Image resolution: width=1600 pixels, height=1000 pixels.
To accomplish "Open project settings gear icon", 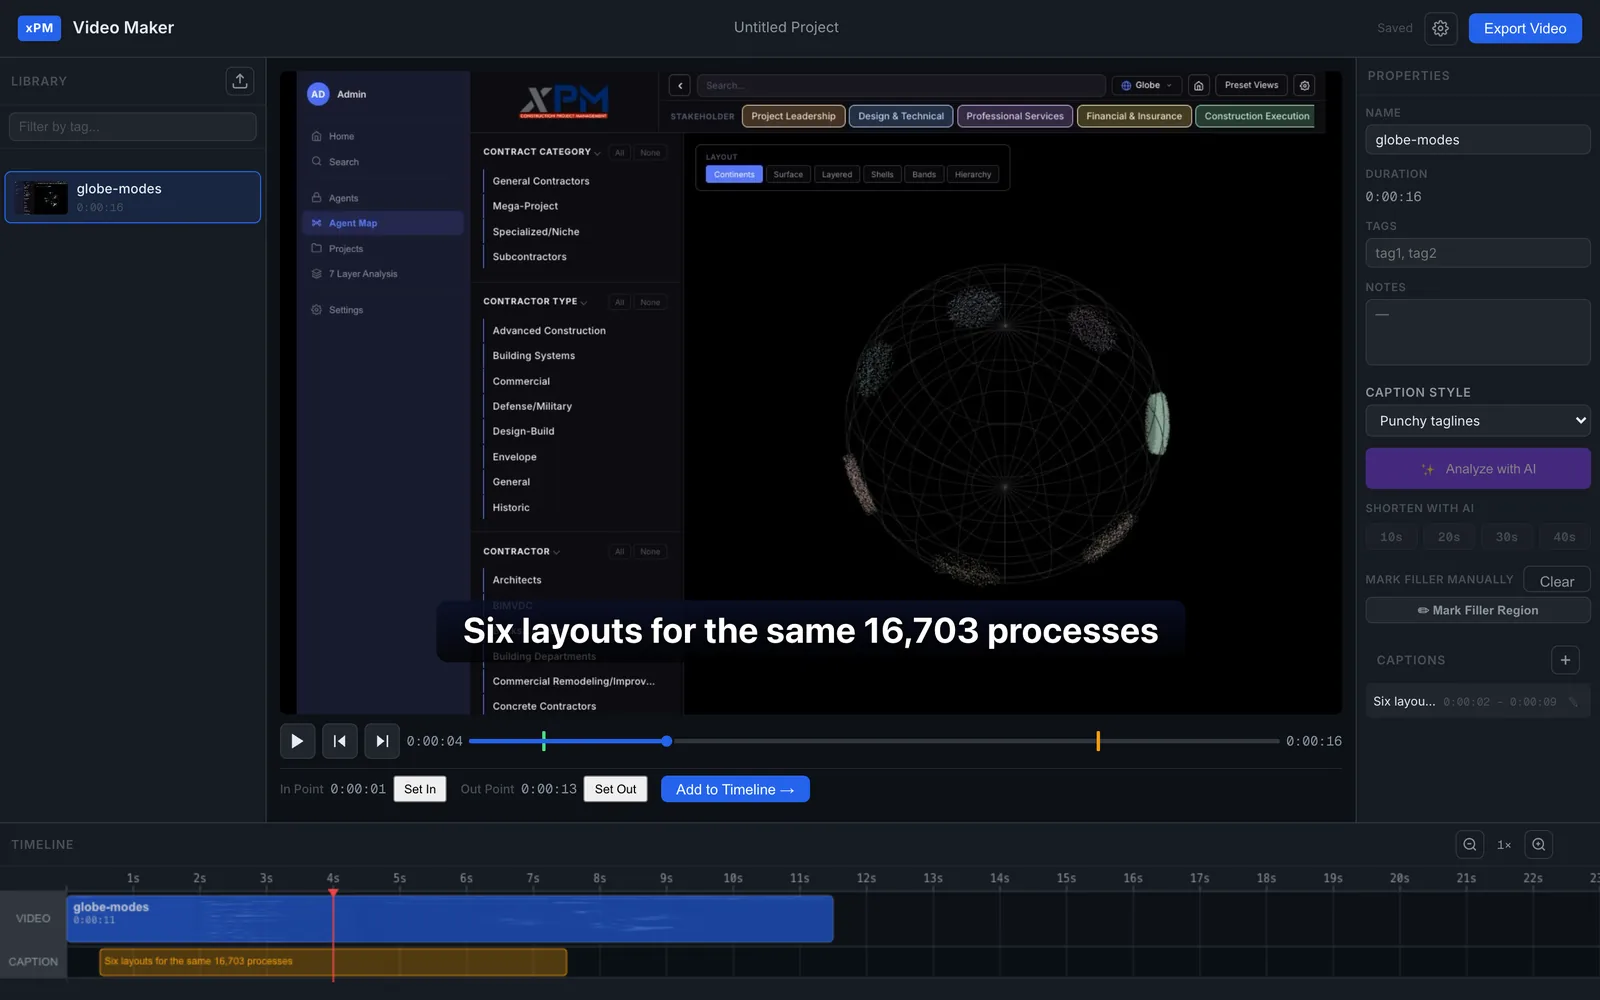I will 1440,28.
